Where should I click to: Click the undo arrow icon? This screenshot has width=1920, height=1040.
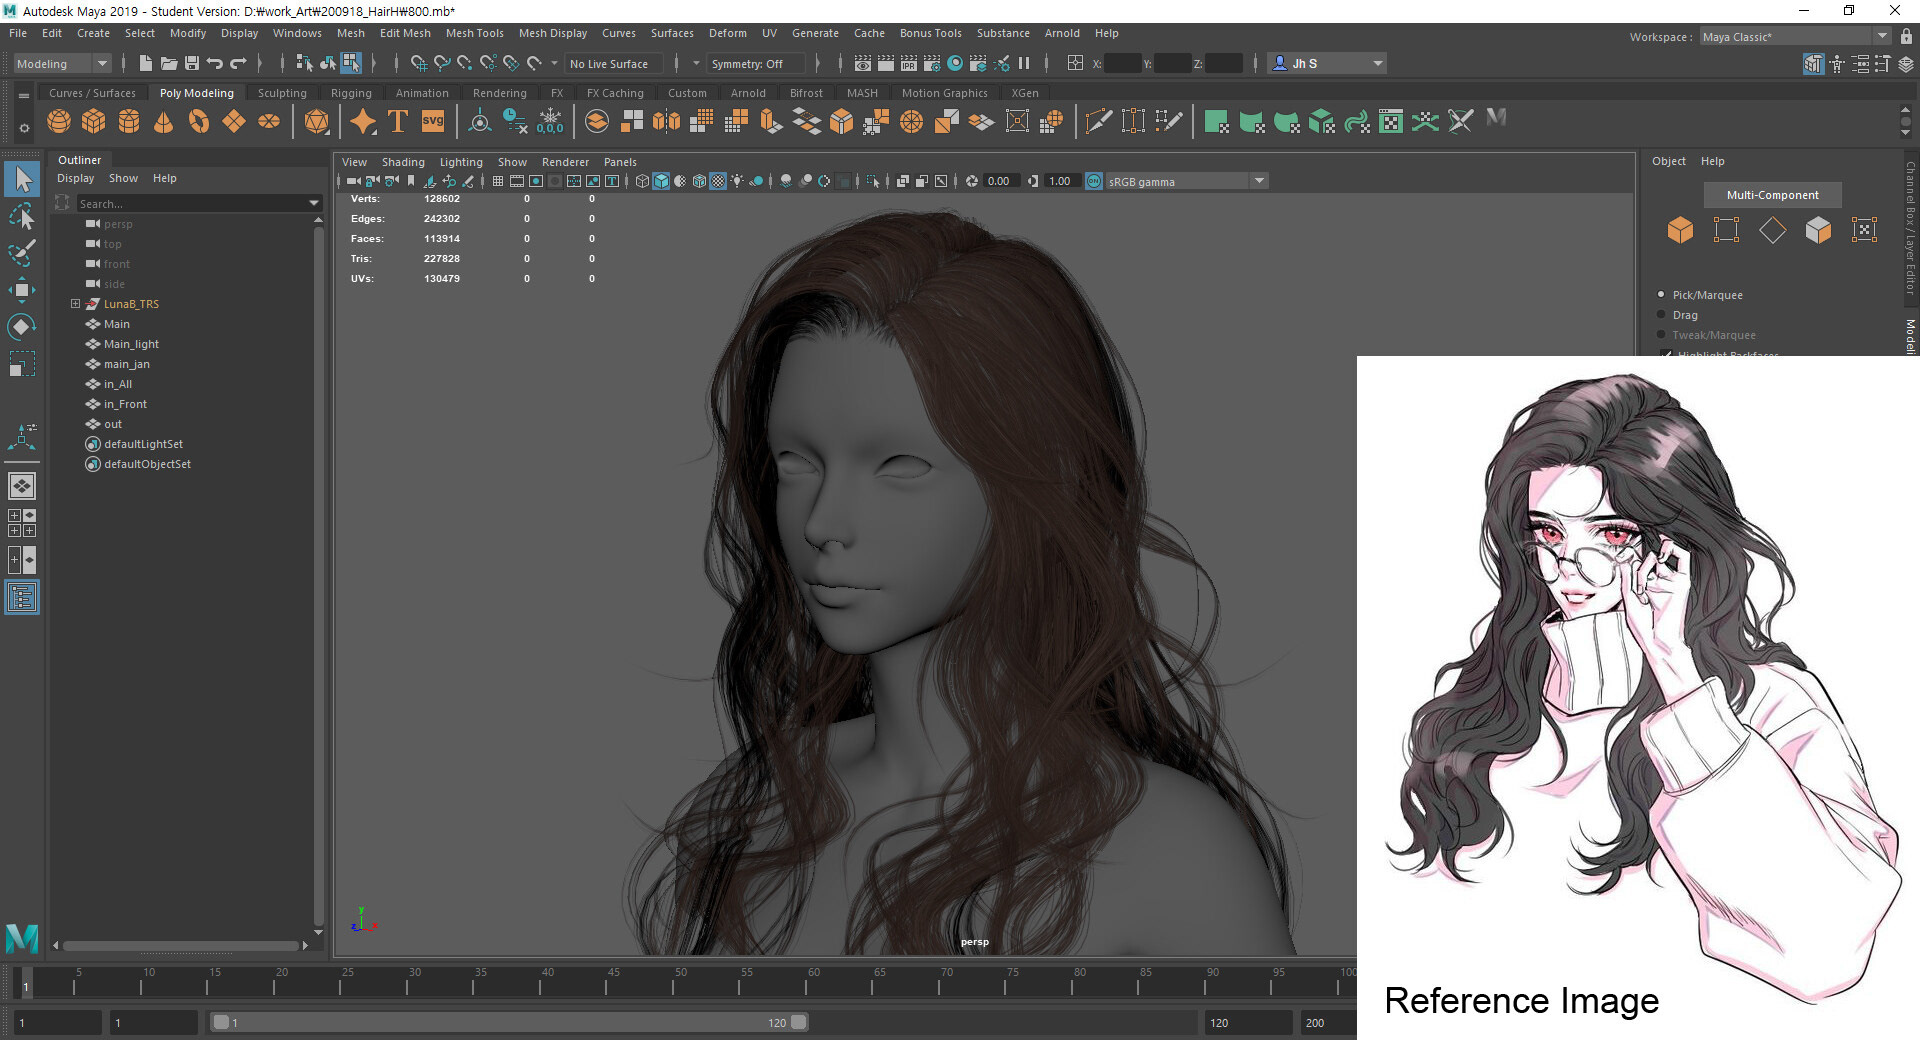214,64
